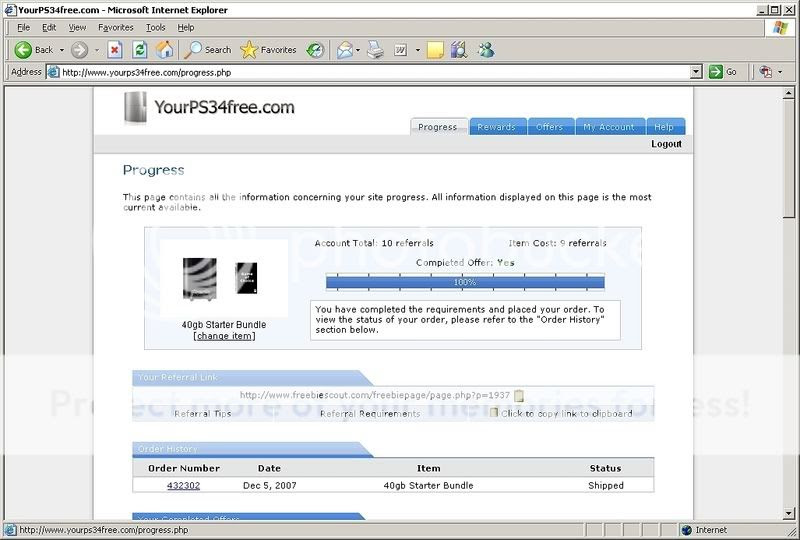Open the View menu
The image size is (800, 540).
pyautogui.click(x=77, y=28)
